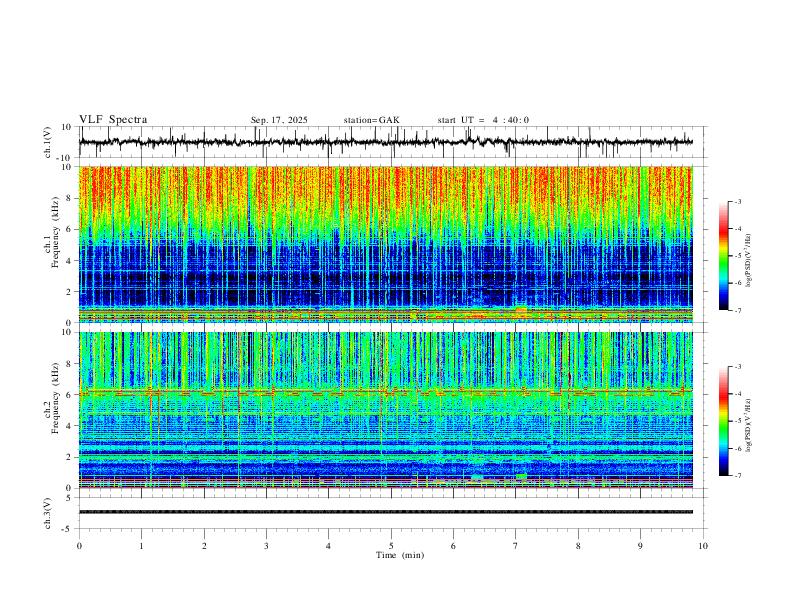The width and height of the screenshot is (792, 612).
Task: Click the ch.1 'Frequency (kHz)' axis label
Action: (55, 233)
